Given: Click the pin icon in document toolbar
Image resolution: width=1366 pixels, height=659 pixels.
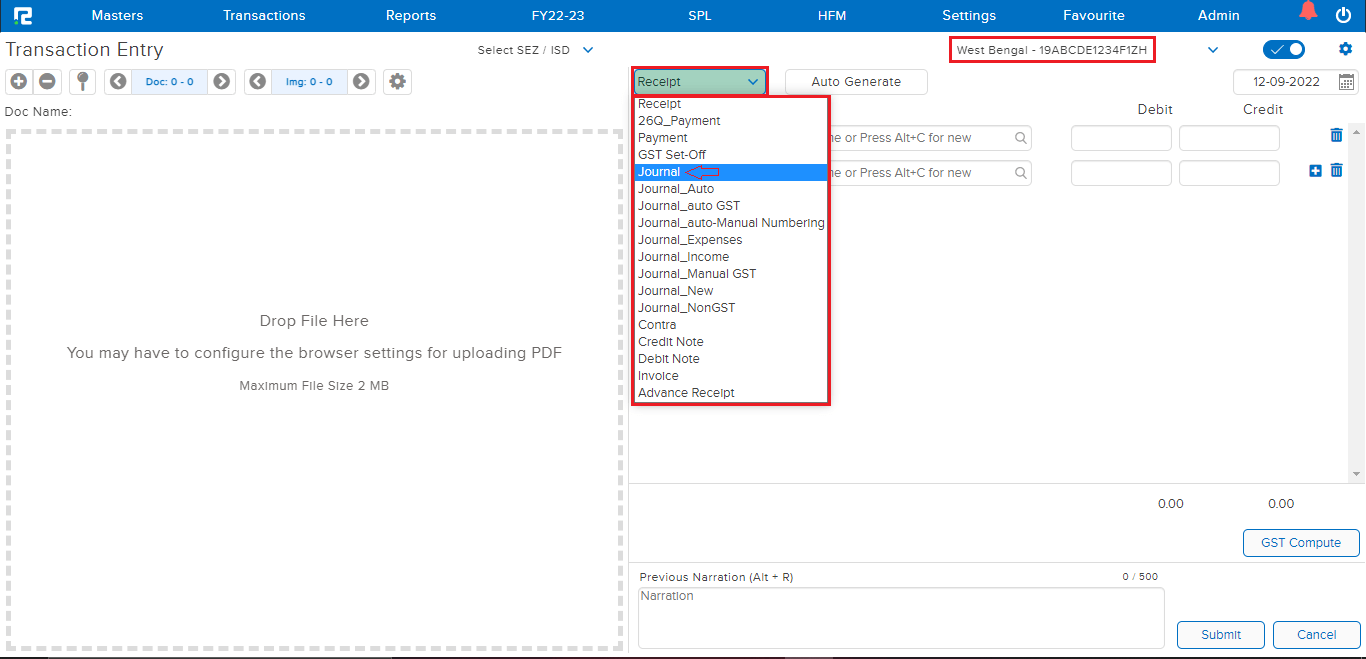Looking at the screenshot, I should (82, 82).
